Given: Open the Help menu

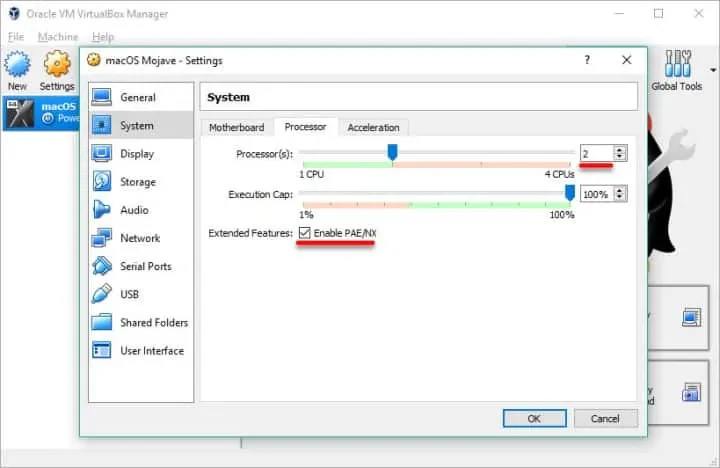Looking at the screenshot, I should (103, 37).
